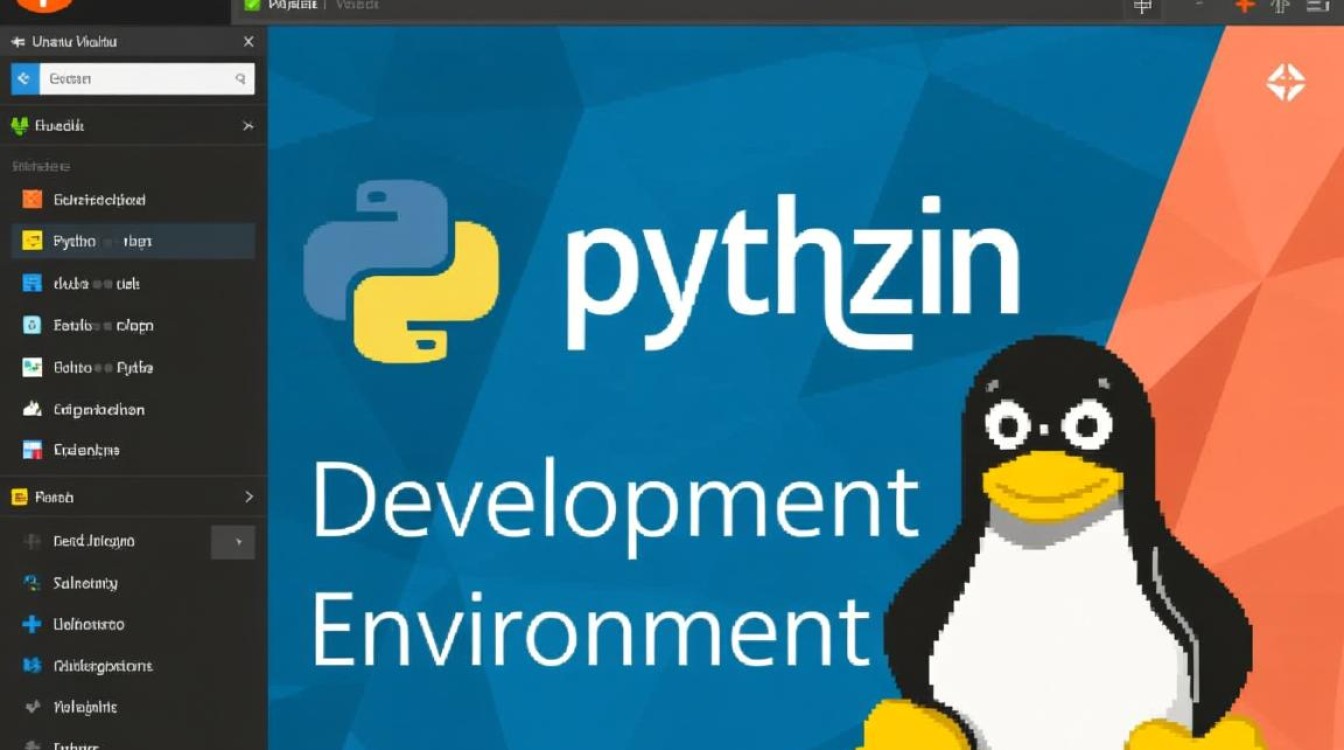Click the back arrow beside the search box
This screenshot has height=750, width=1344.
point(22,78)
